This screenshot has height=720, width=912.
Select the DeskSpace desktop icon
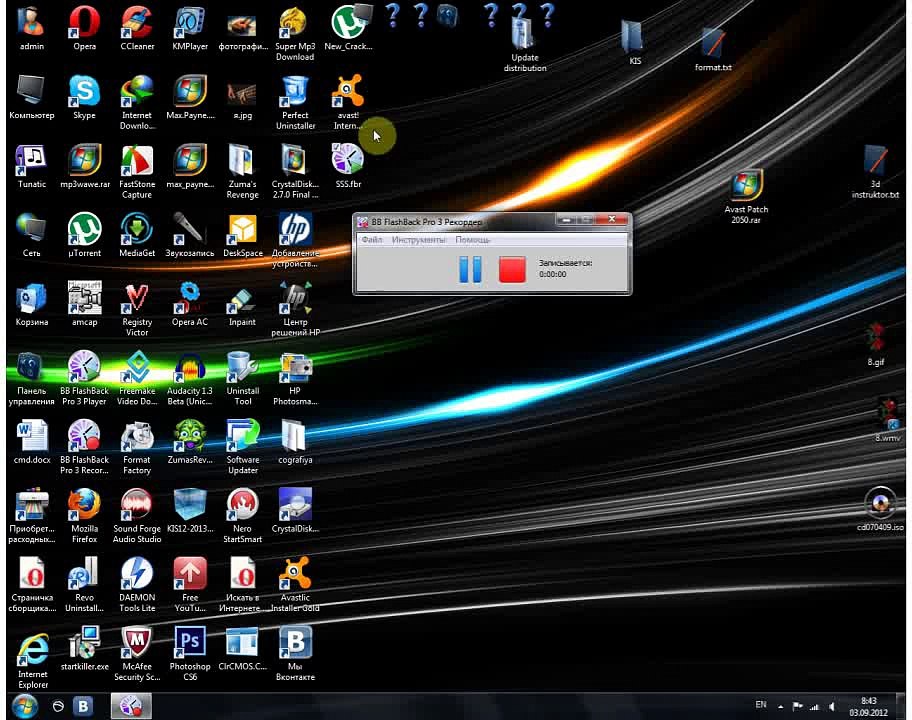243,235
